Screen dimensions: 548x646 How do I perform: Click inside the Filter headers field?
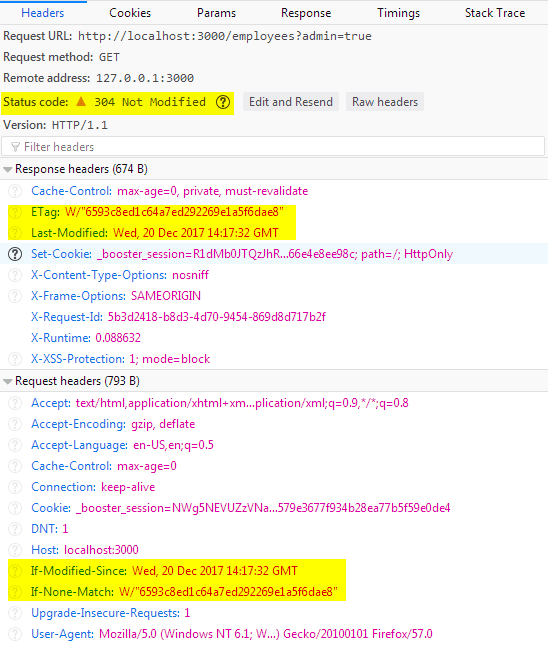(x=274, y=147)
